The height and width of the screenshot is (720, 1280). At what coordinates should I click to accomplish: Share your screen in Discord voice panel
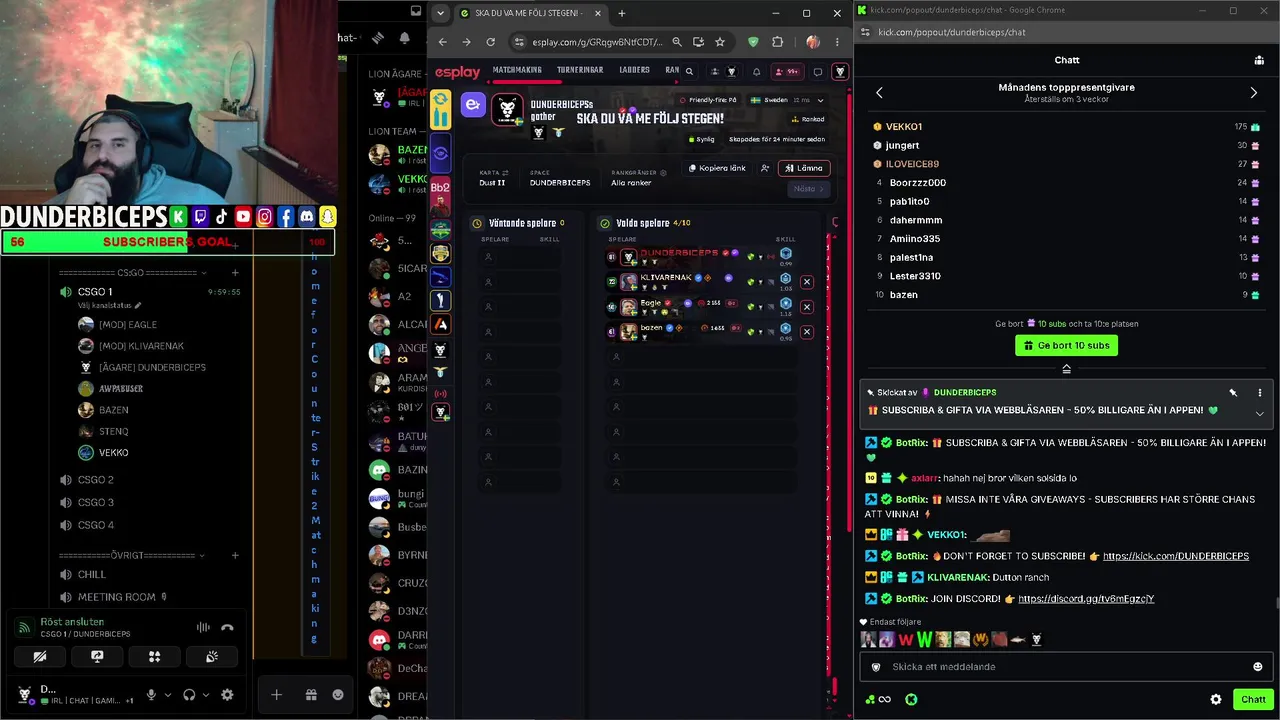pyautogui.click(x=97, y=657)
